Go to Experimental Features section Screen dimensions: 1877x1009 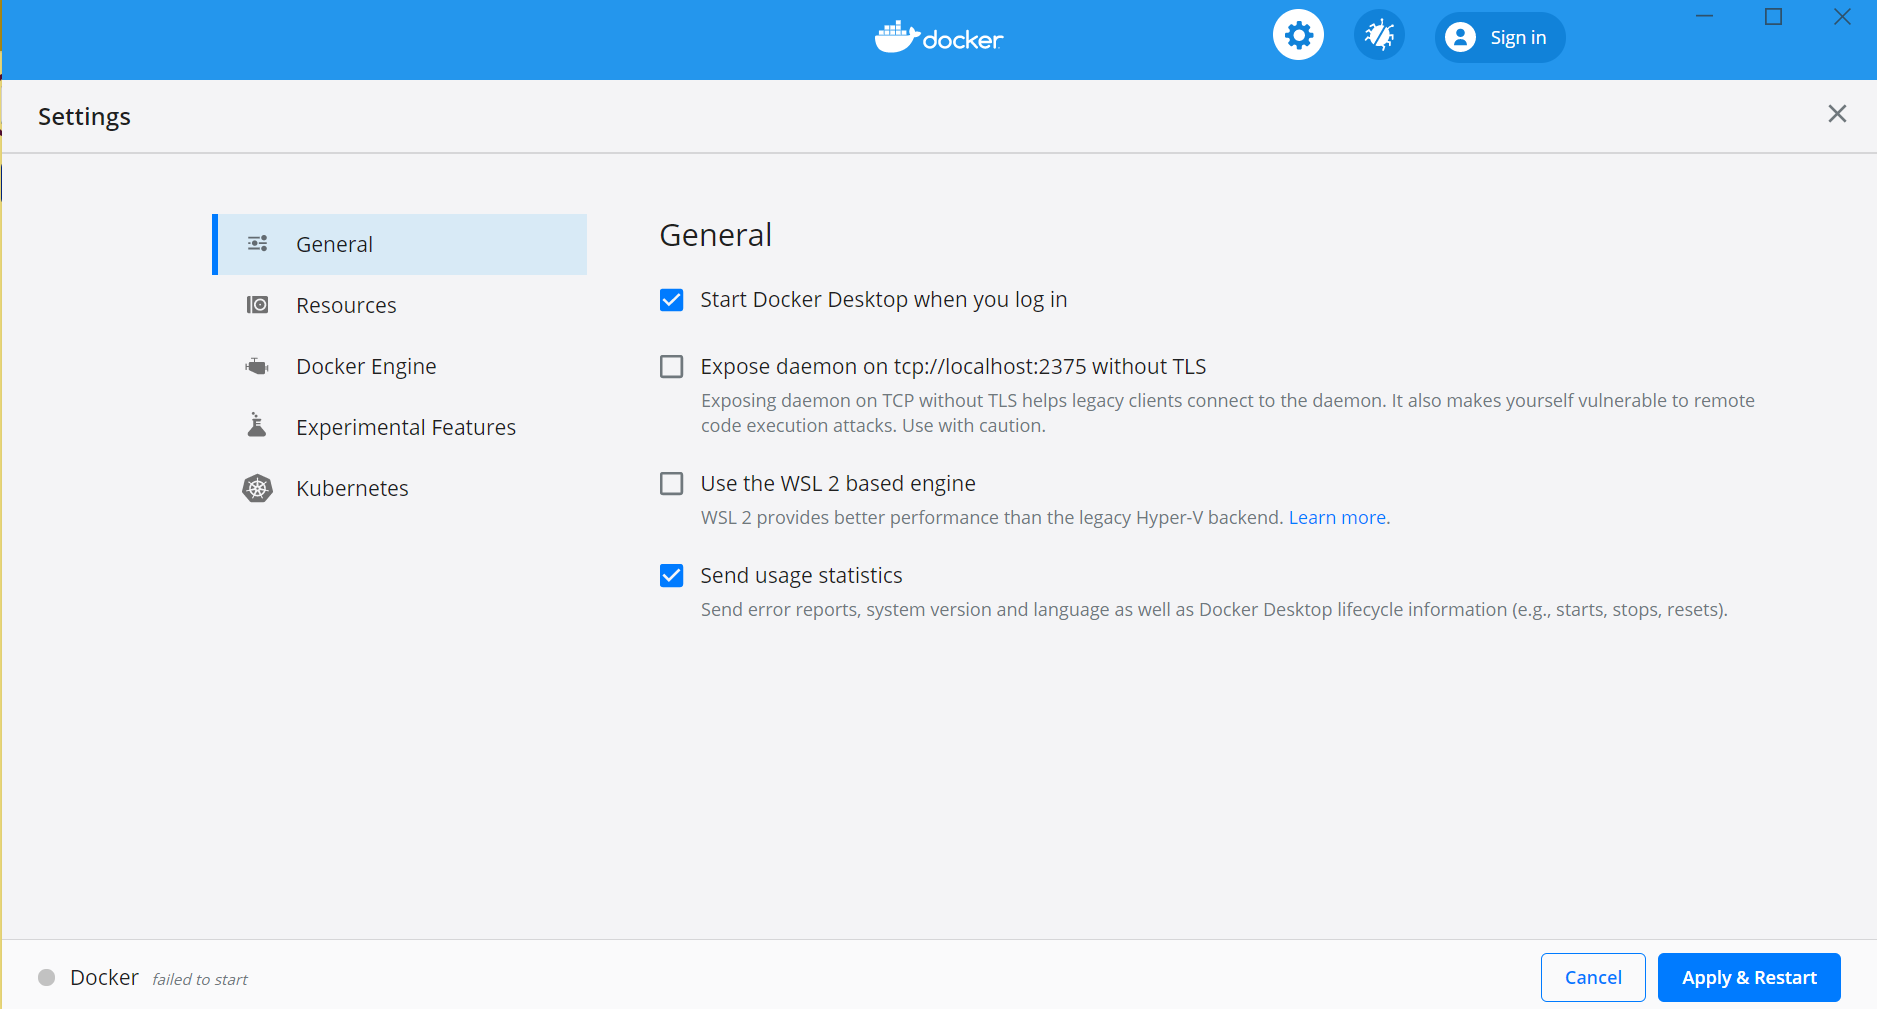point(400,427)
